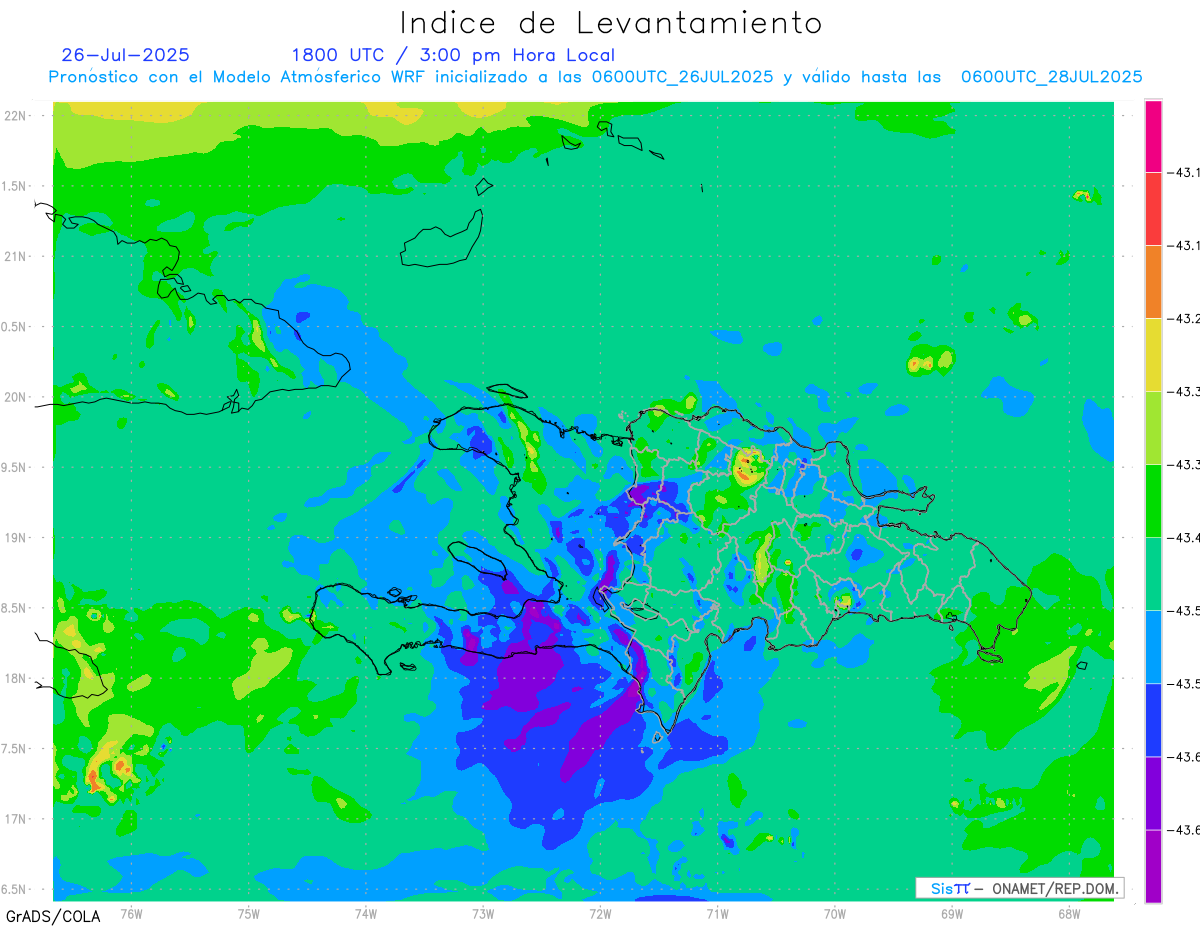The width and height of the screenshot is (1200, 927).
Task: Click the '21N' latitude axis label
Action: coord(17,256)
